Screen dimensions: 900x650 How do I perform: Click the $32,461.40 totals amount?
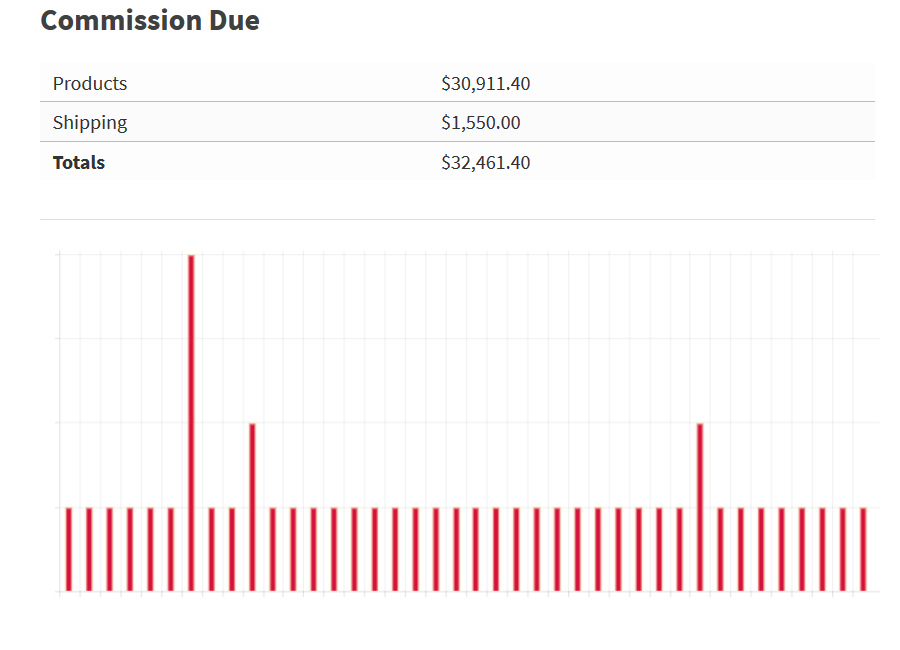[x=485, y=162]
